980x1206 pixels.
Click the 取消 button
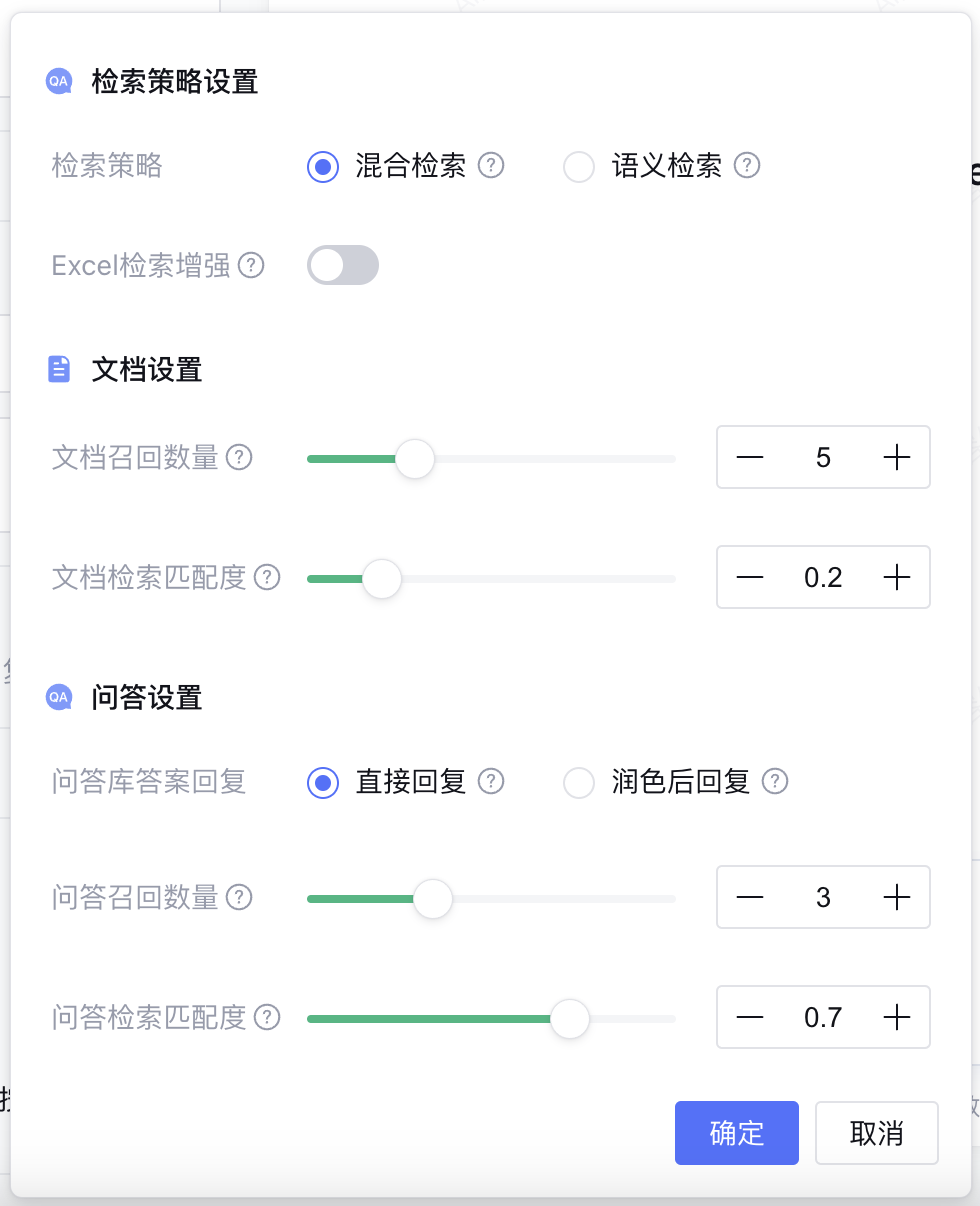pyautogui.click(x=877, y=1133)
